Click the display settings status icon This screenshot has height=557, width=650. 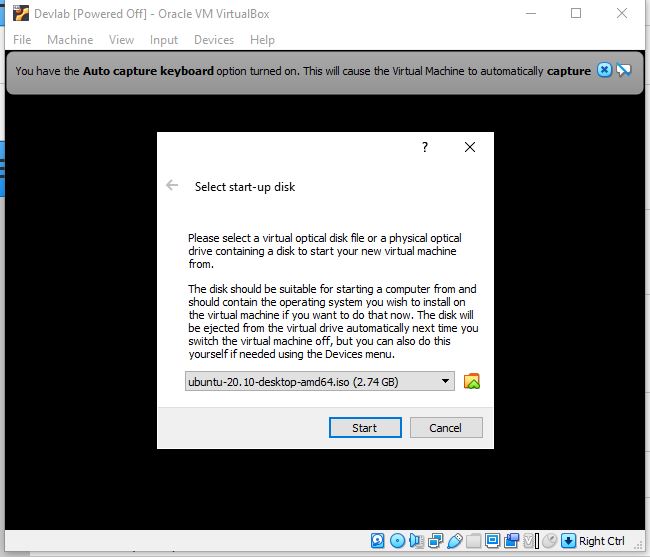point(492,541)
